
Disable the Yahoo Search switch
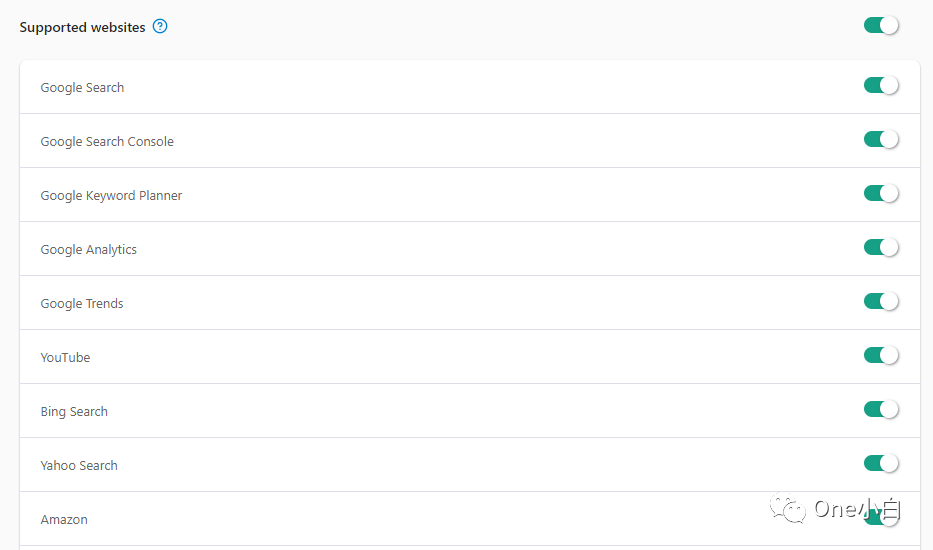pos(881,463)
